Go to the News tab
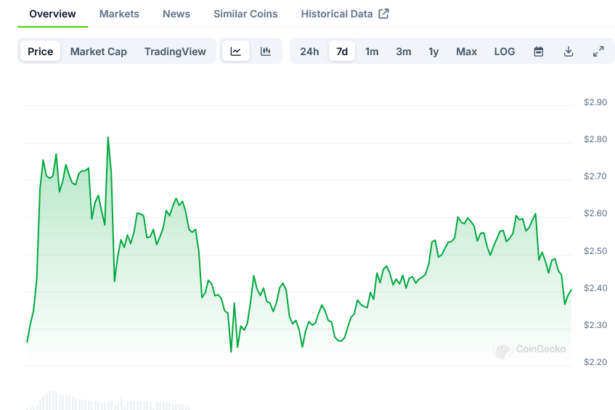This screenshot has width=615, height=410. coord(176,14)
